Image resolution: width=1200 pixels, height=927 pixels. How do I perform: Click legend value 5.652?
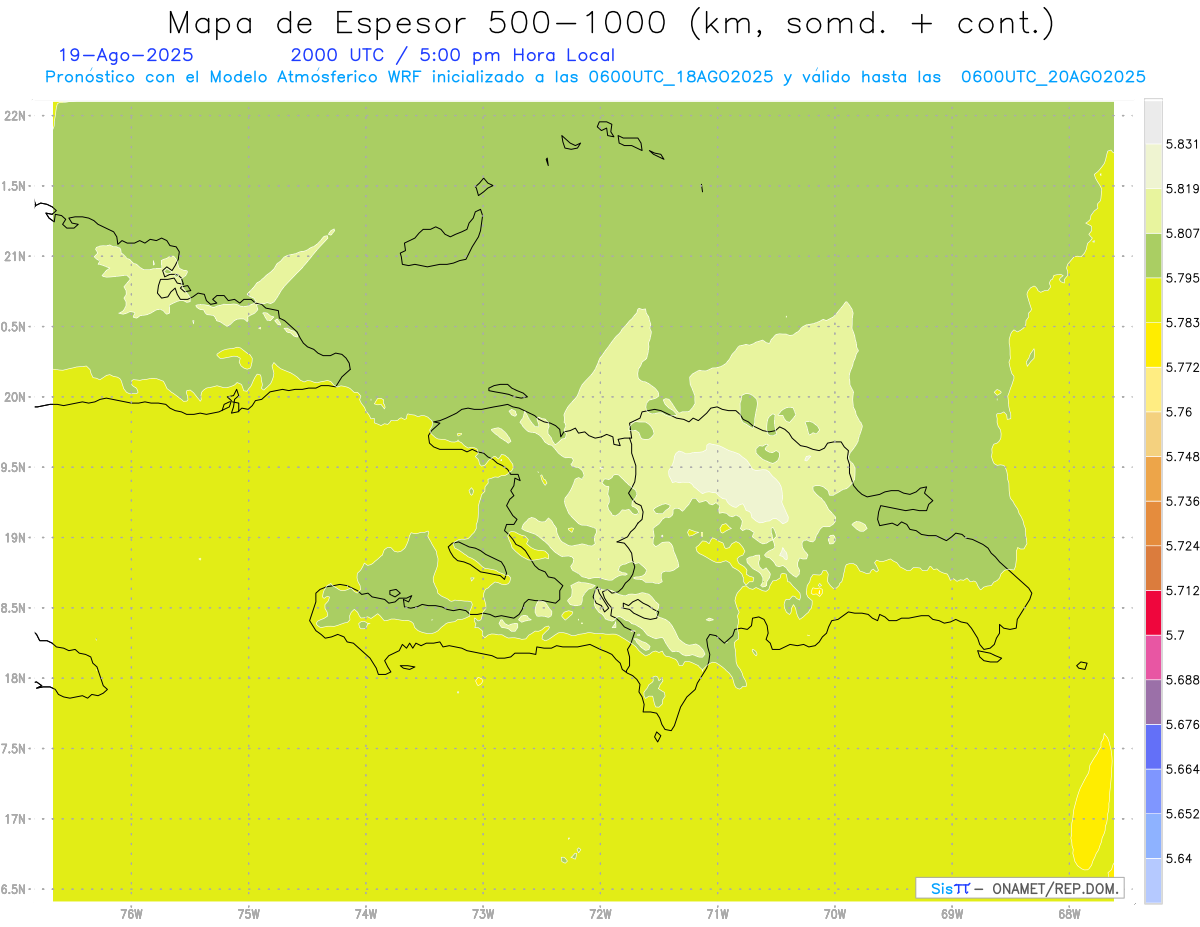tap(1182, 814)
